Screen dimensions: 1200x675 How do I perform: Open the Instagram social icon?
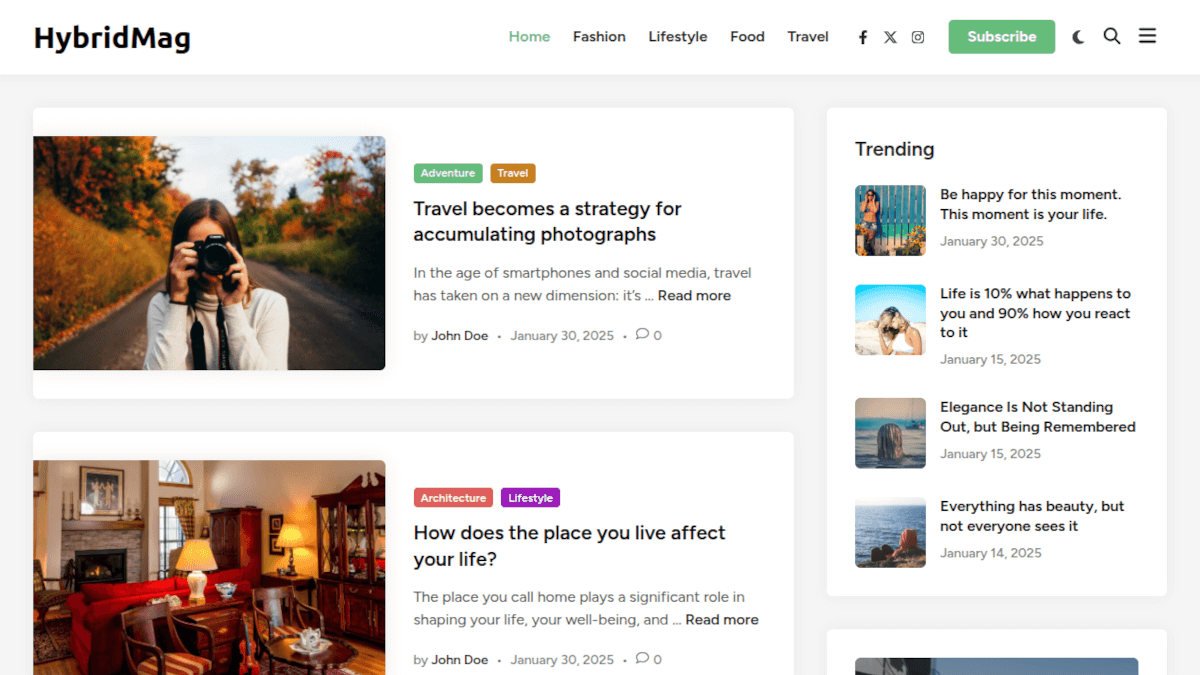click(x=918, y=37)
